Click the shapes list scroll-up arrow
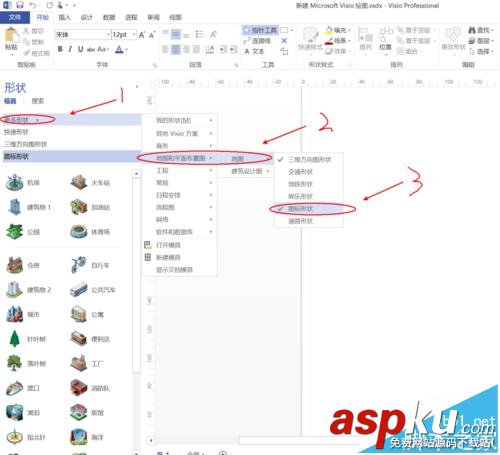This screenshot has height=455, width=500. point(136,174)
